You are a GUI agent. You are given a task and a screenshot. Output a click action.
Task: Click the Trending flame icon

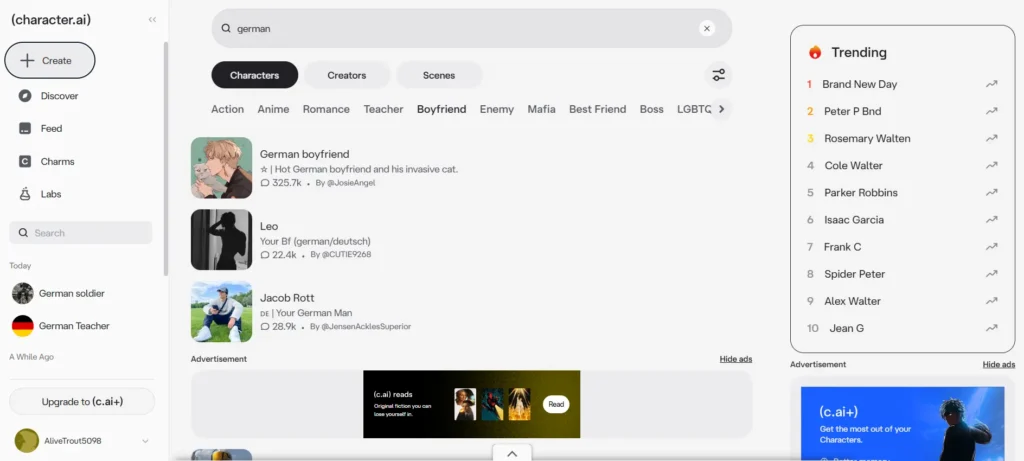[x=815, y=52]
